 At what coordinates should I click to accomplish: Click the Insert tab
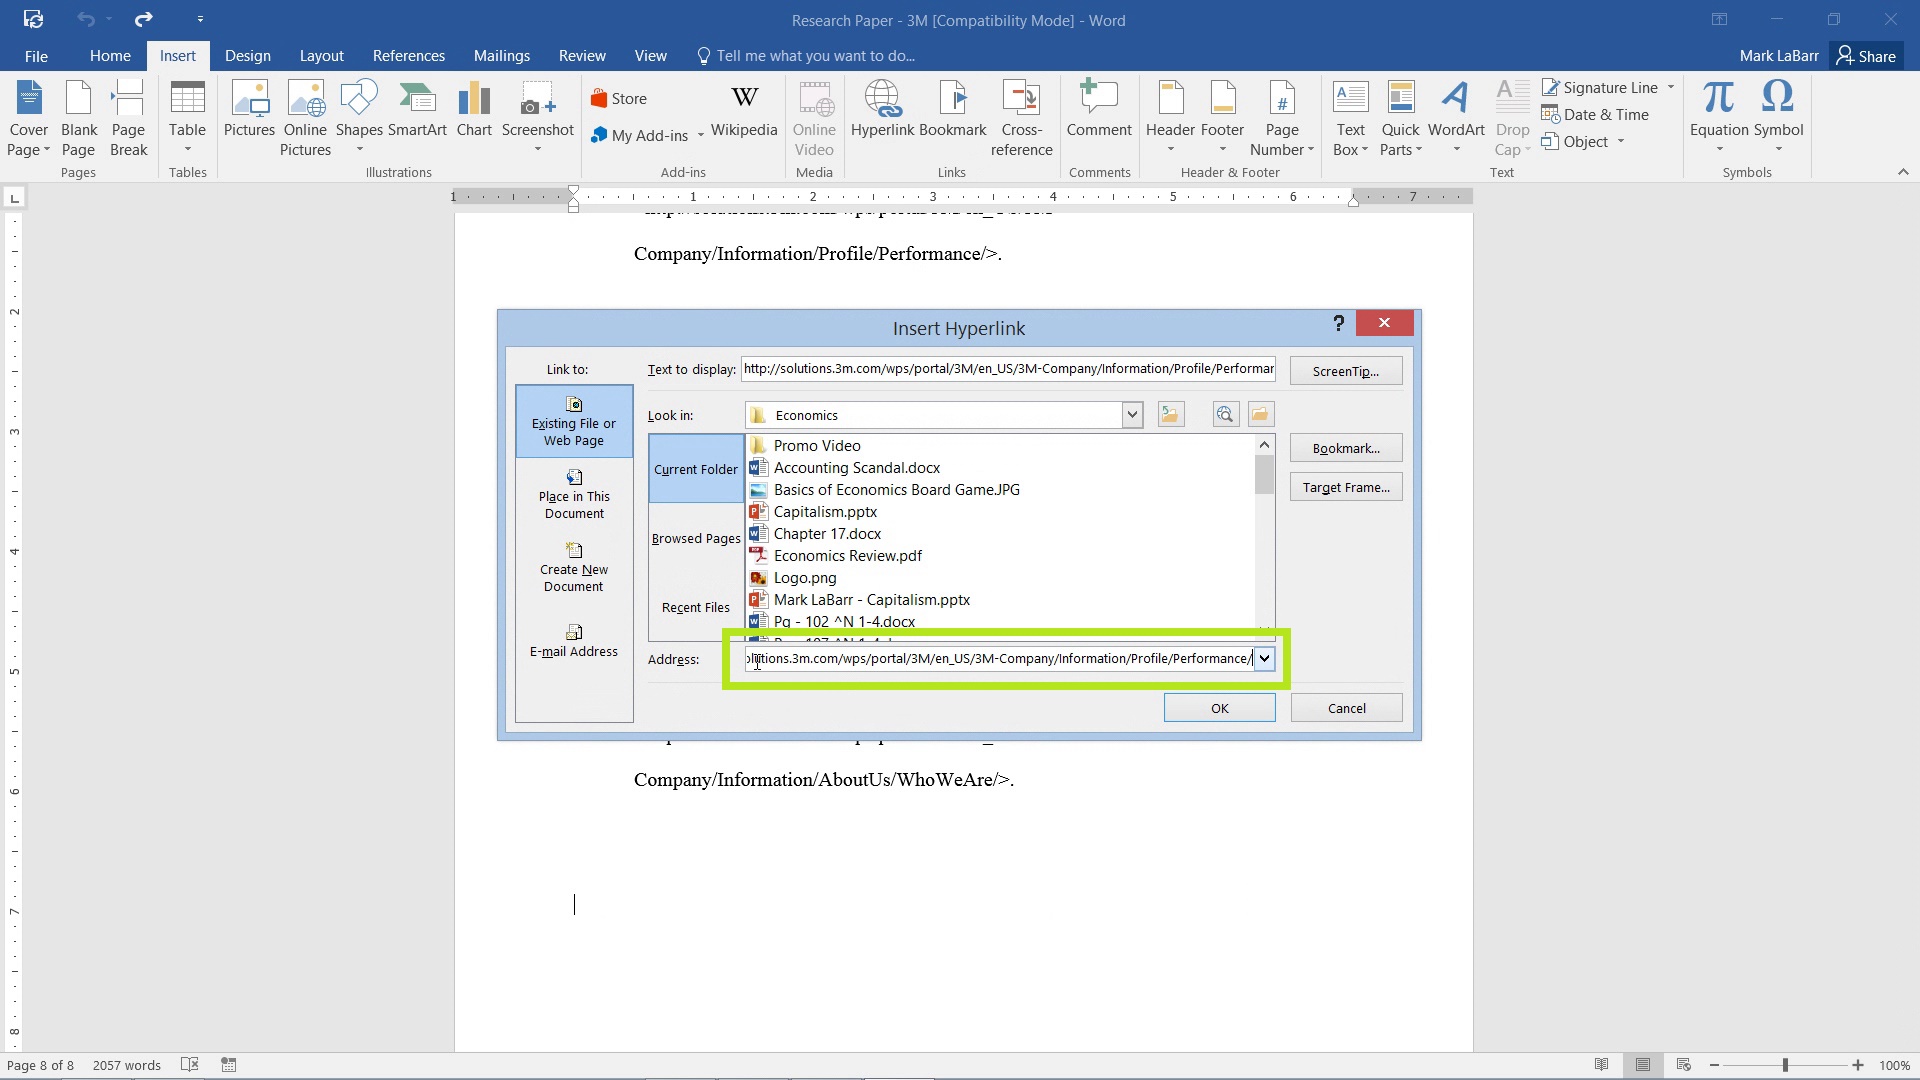pyautogui.click(x=177, y=55)
